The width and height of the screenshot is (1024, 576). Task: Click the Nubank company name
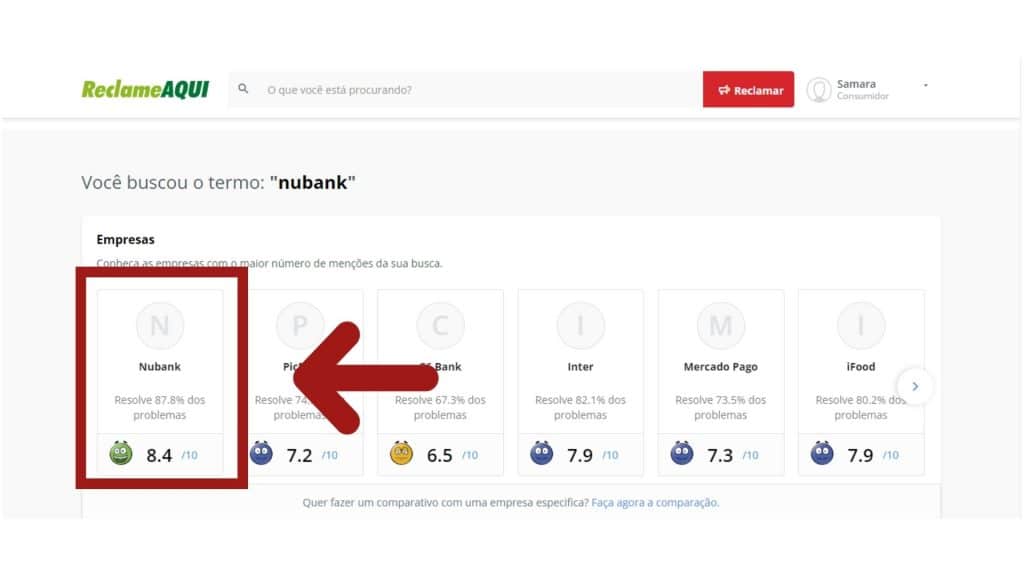(159, 366)
